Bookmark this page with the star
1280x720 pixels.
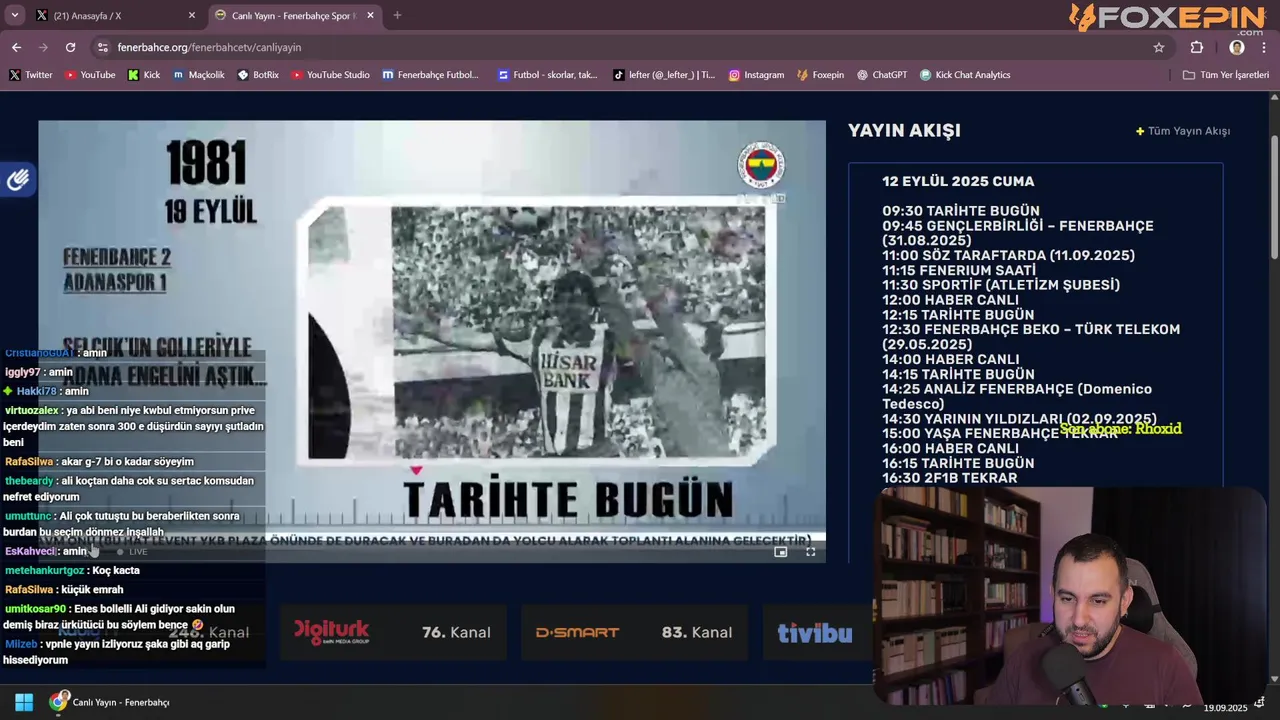[1159, 47]
